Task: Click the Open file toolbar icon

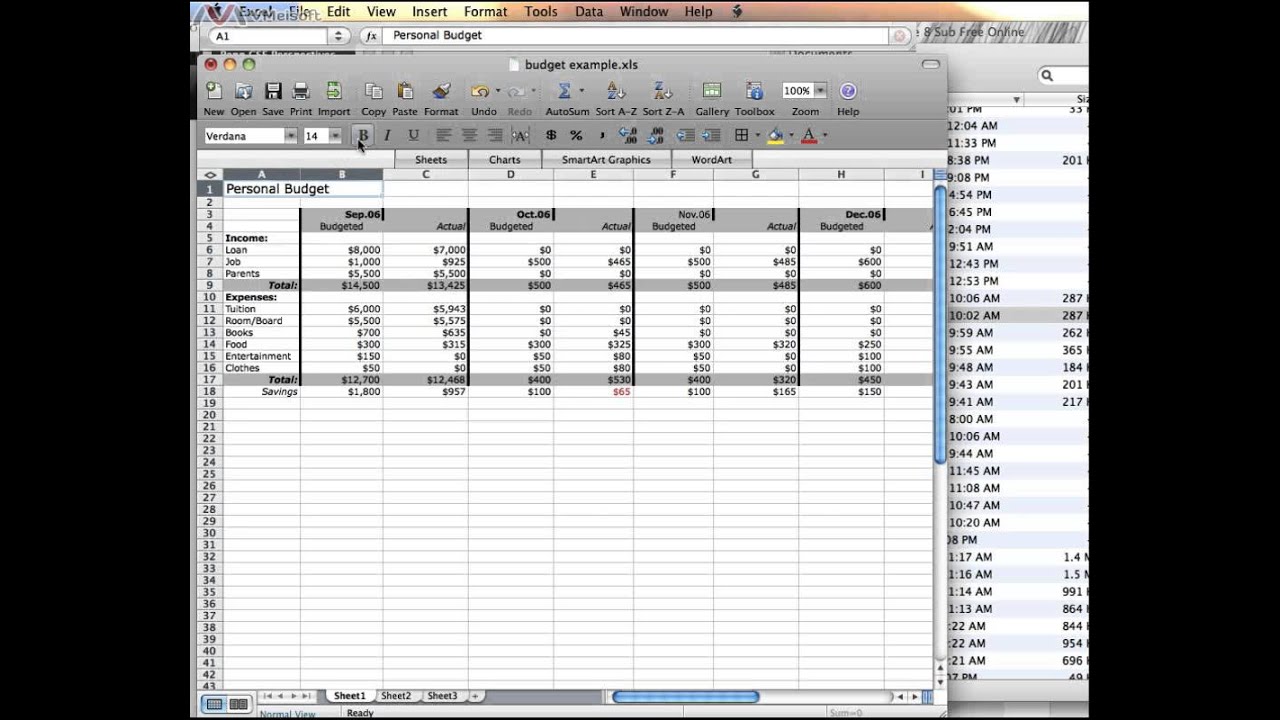Action: [x=243, y=91]
